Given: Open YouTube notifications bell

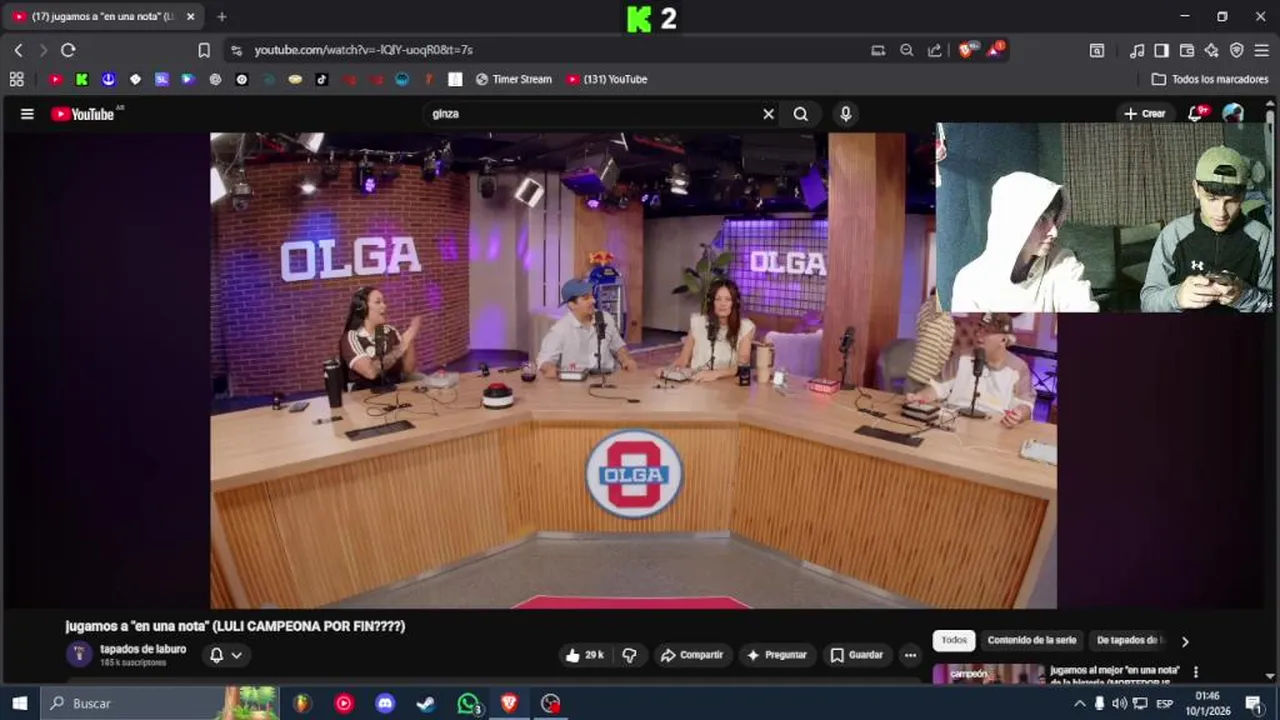Looking at the screenshot, I should (1195, 114).
